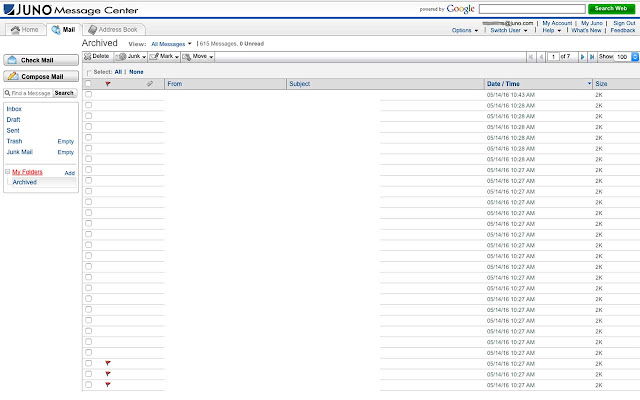Open the Move dropdown arrow
This screenshot has height=400, width=640.
(x=211, y=57)
